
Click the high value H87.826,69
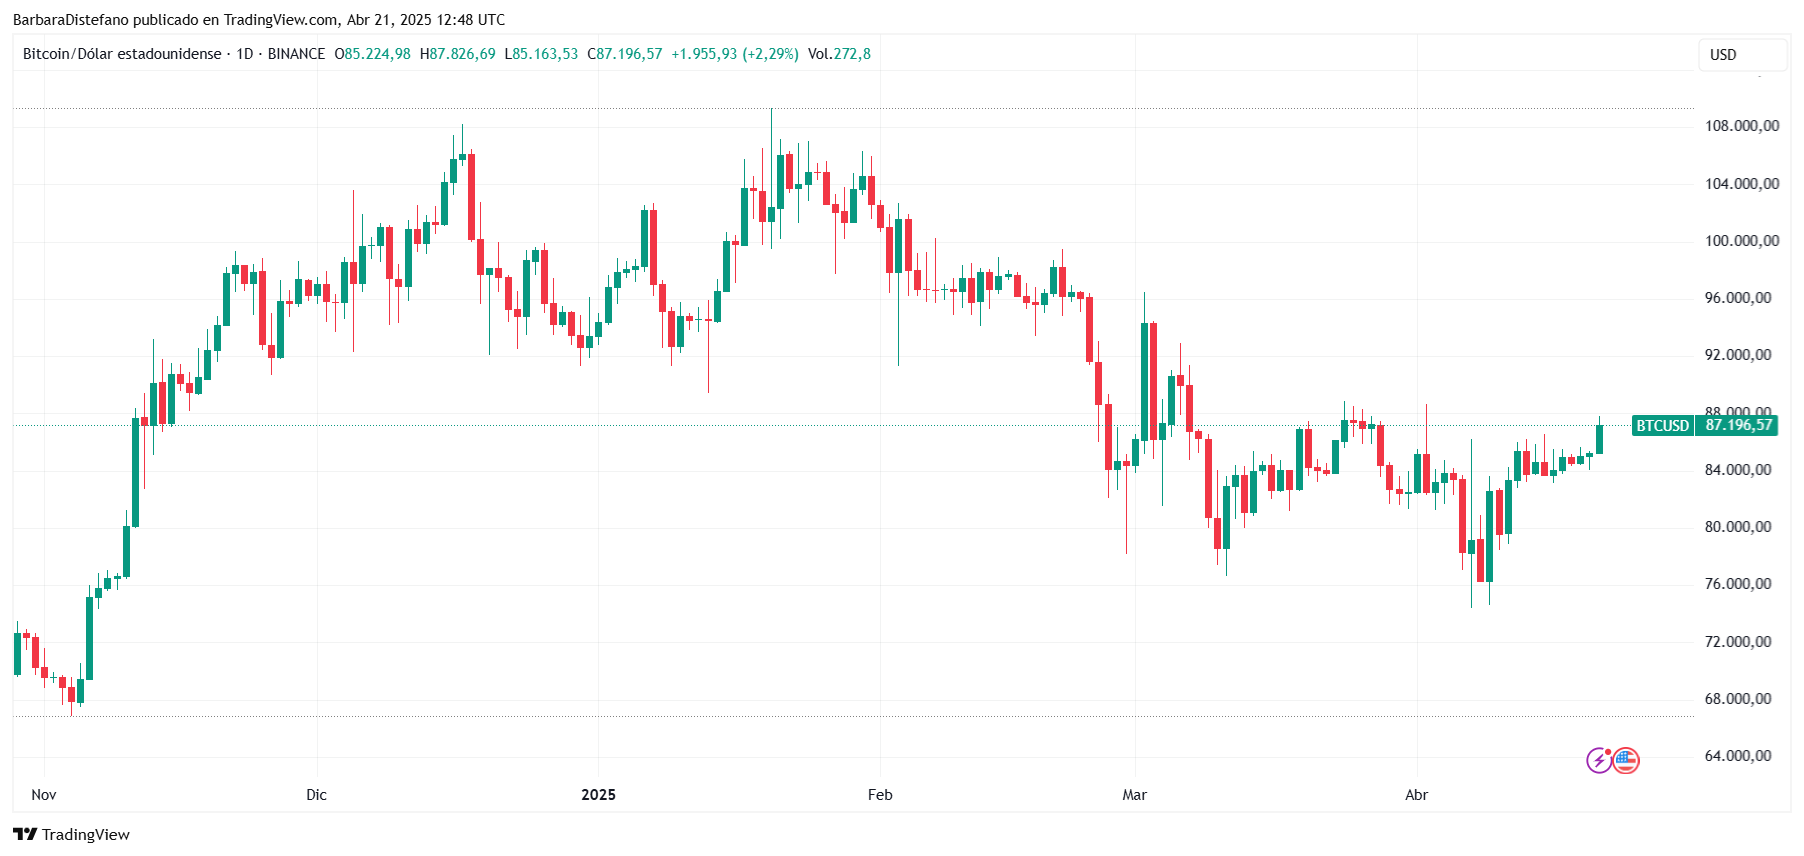point(458,54)
